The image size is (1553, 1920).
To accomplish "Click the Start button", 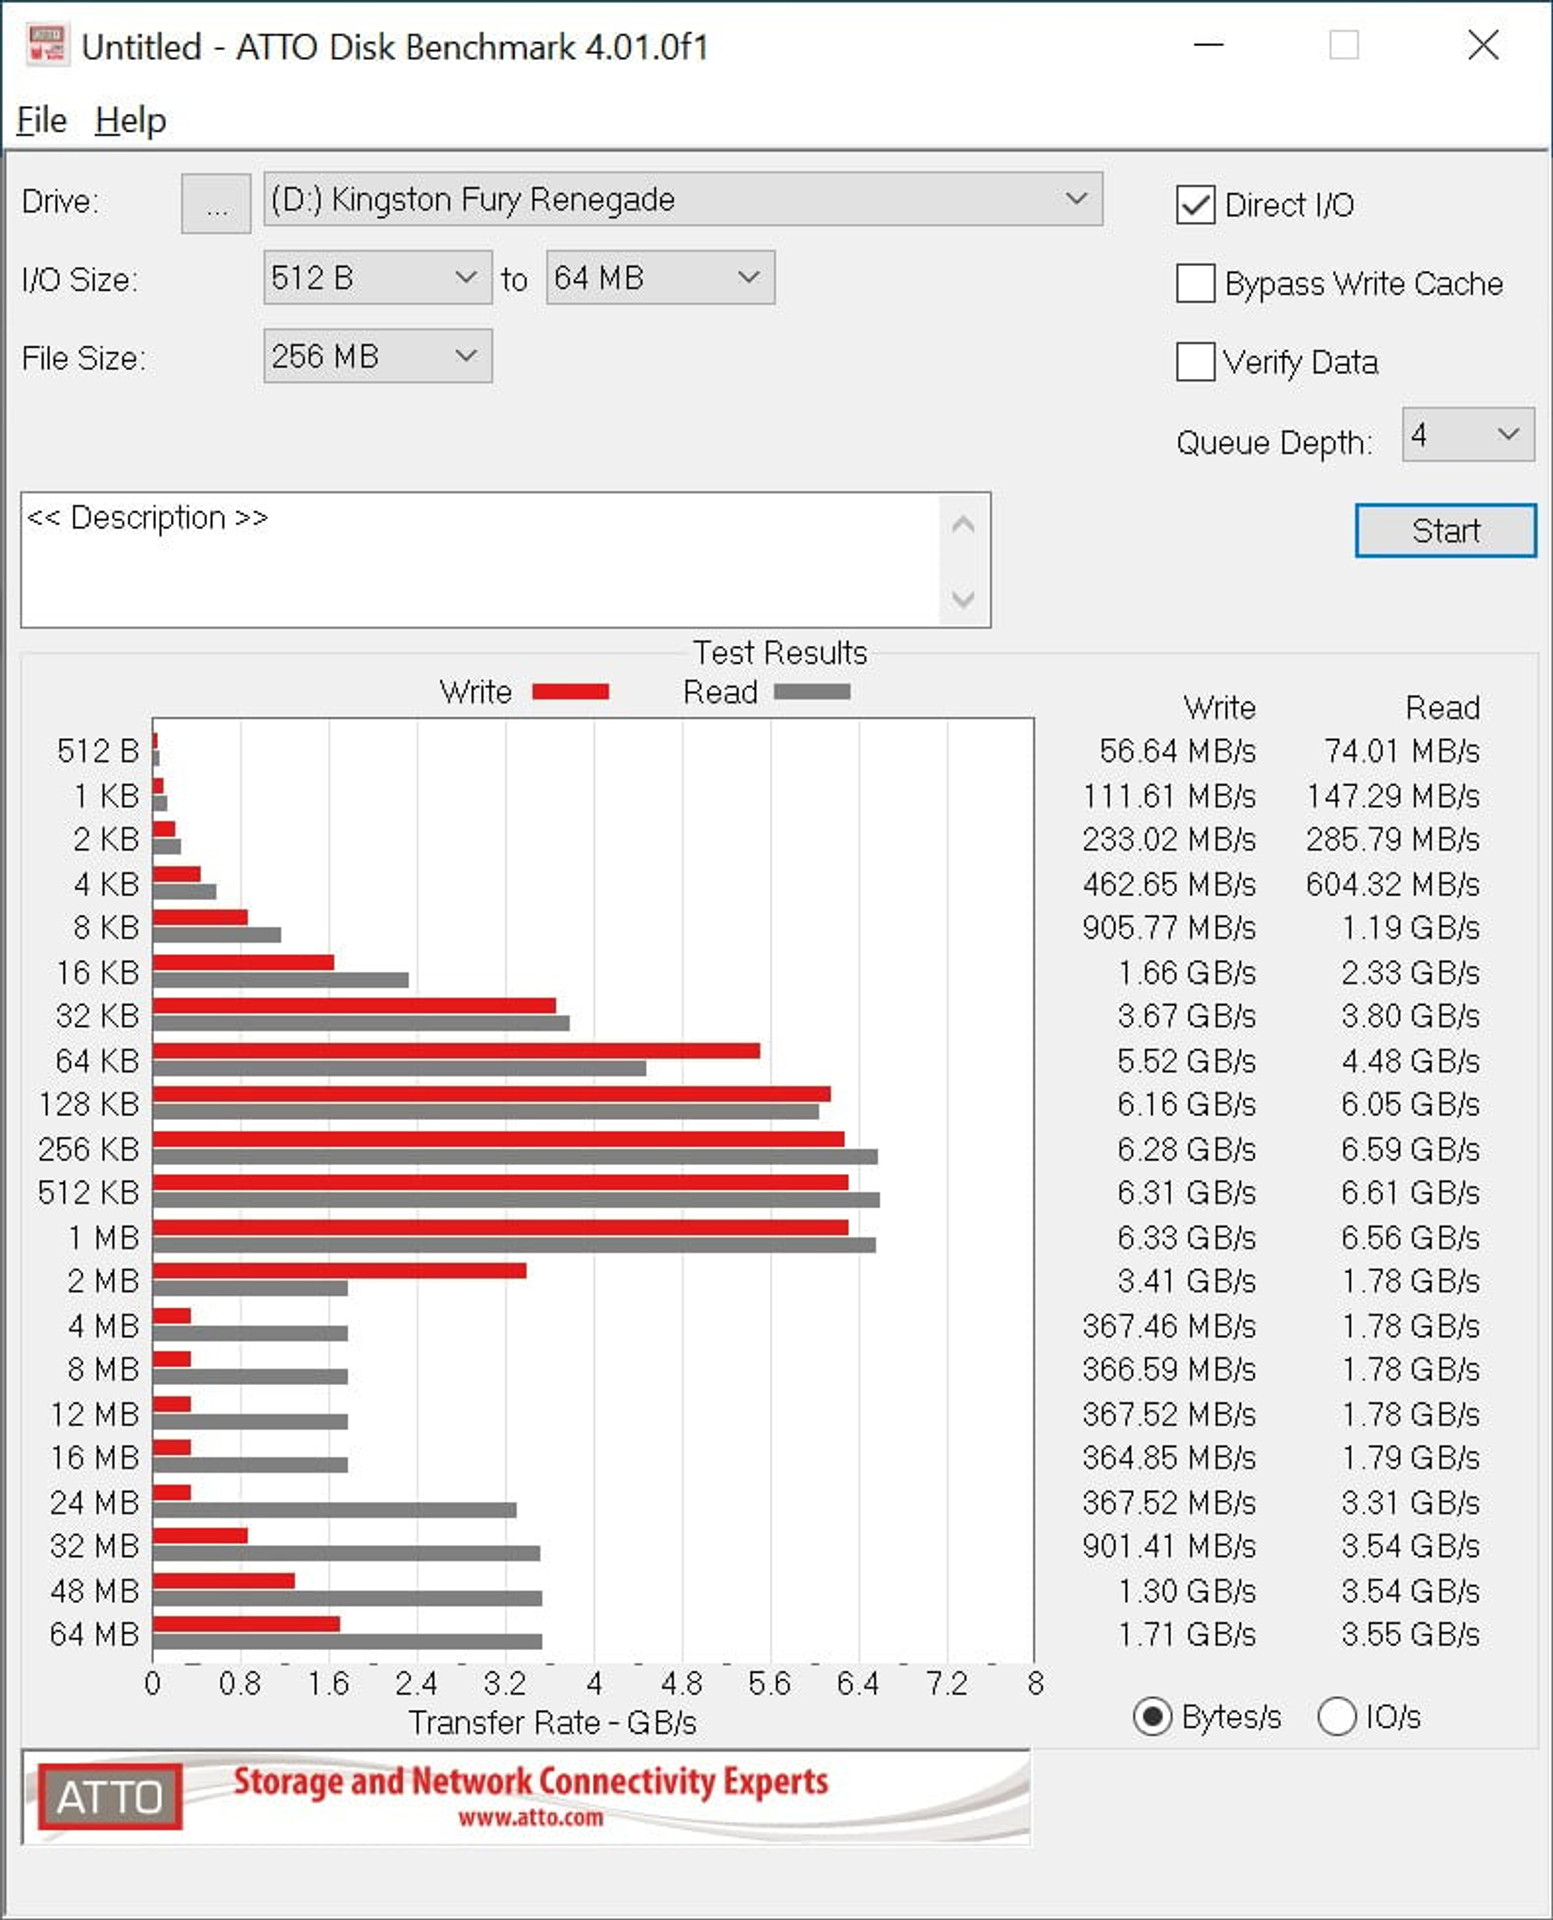I will (1445, 530).
